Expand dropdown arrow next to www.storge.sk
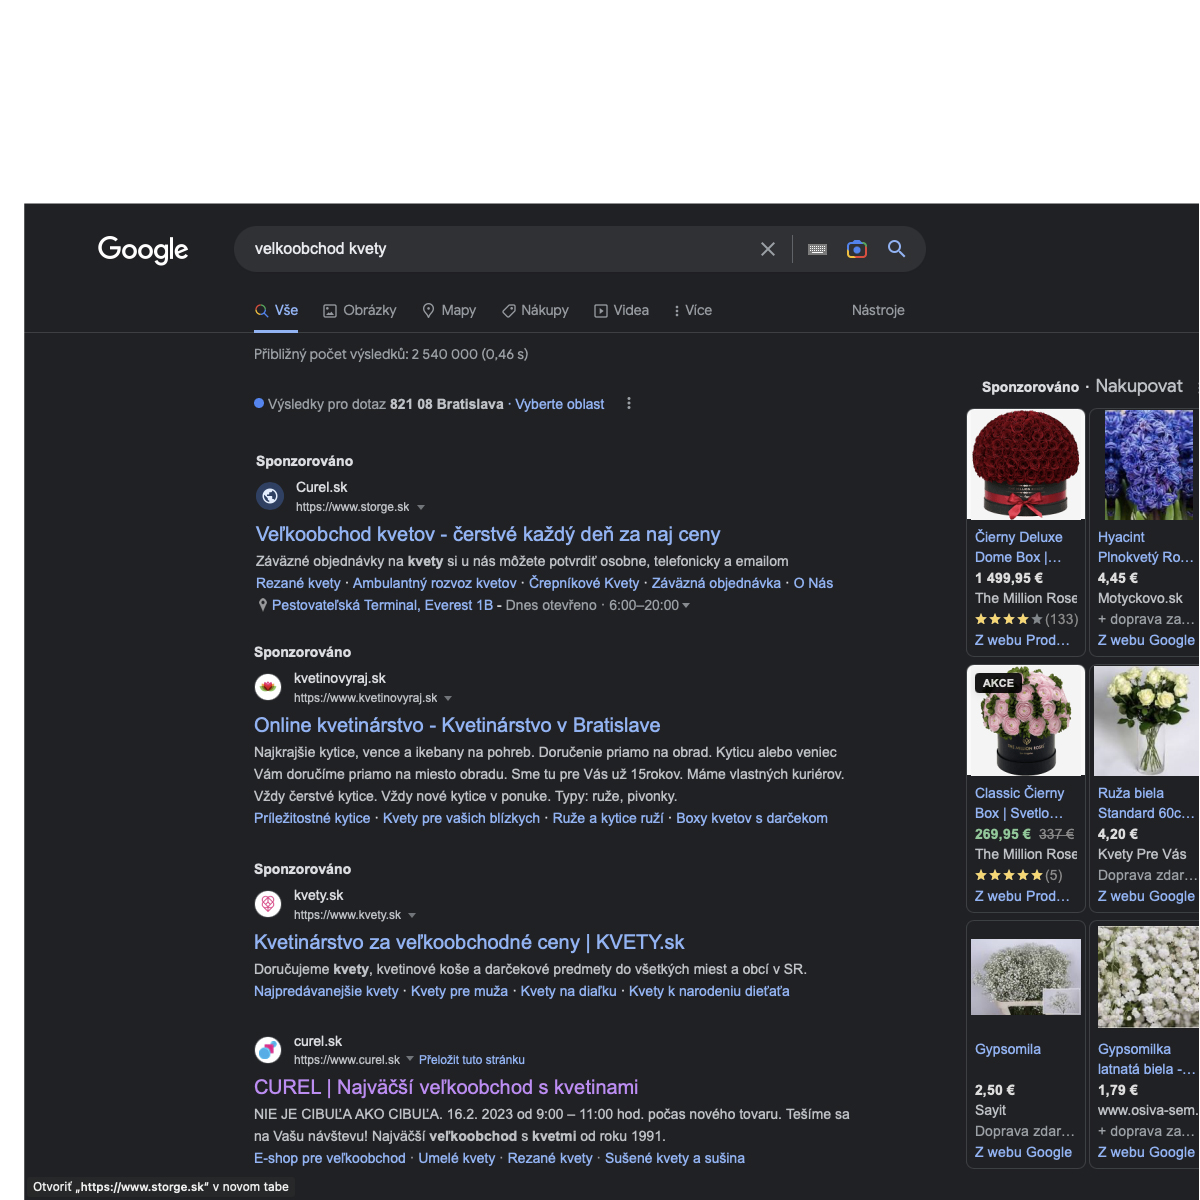 pyautogui.click(x=421, y=508)
